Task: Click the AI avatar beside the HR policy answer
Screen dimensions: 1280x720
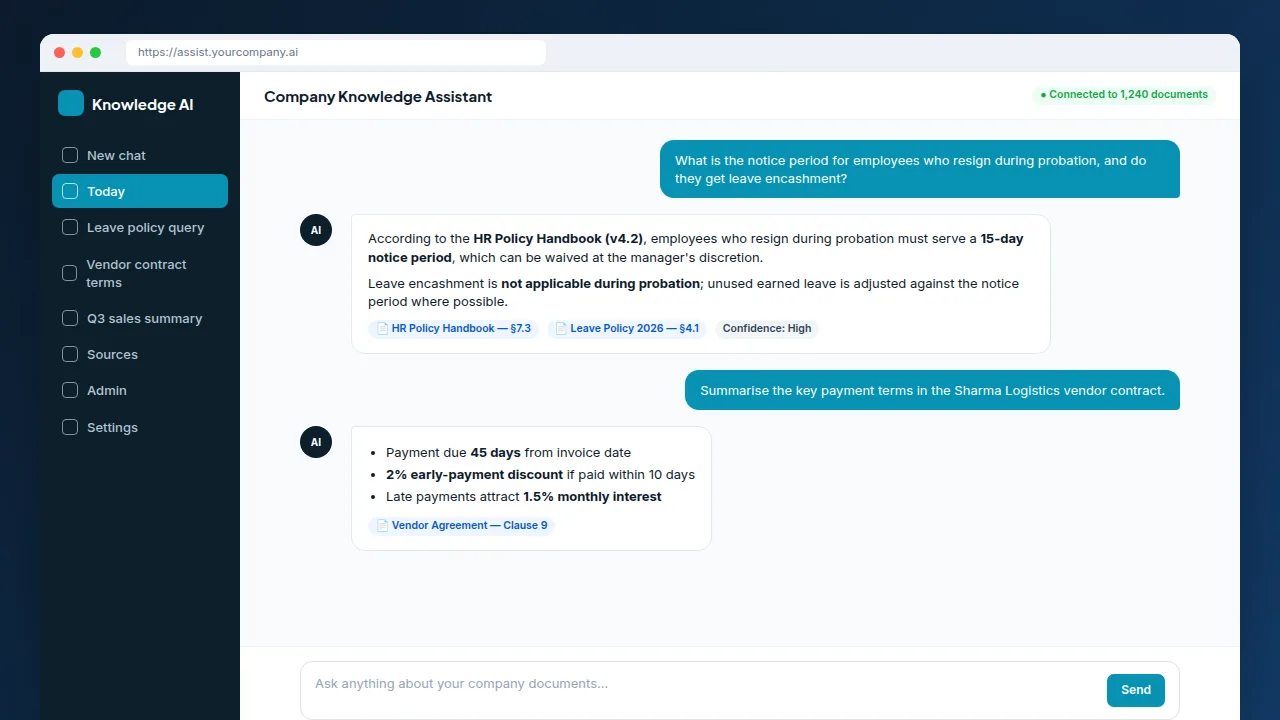Action: click(x=316, y=230)
